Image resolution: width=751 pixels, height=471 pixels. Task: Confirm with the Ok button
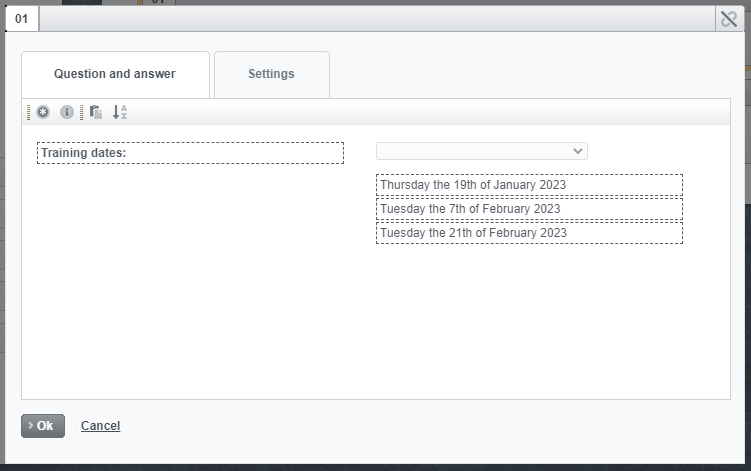(43, 426)
